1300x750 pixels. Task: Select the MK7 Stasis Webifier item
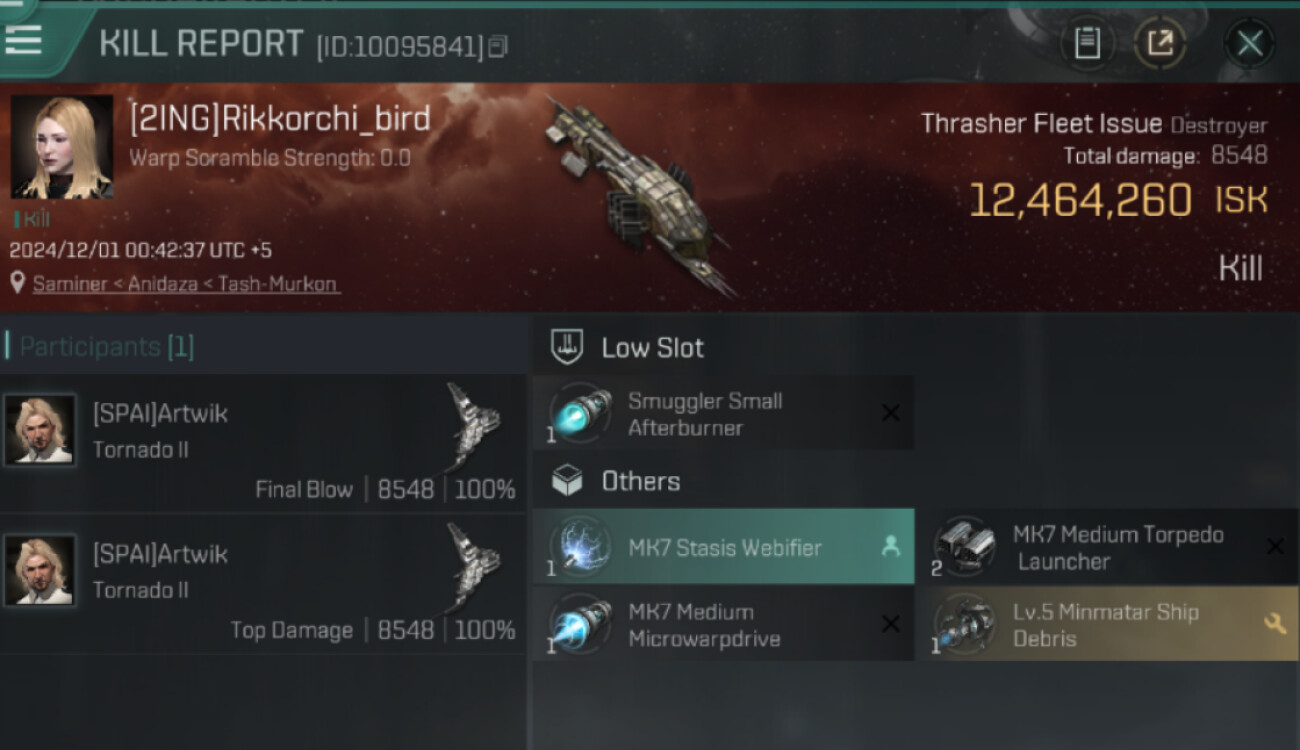pyautogui.click(x=723, y=547)
